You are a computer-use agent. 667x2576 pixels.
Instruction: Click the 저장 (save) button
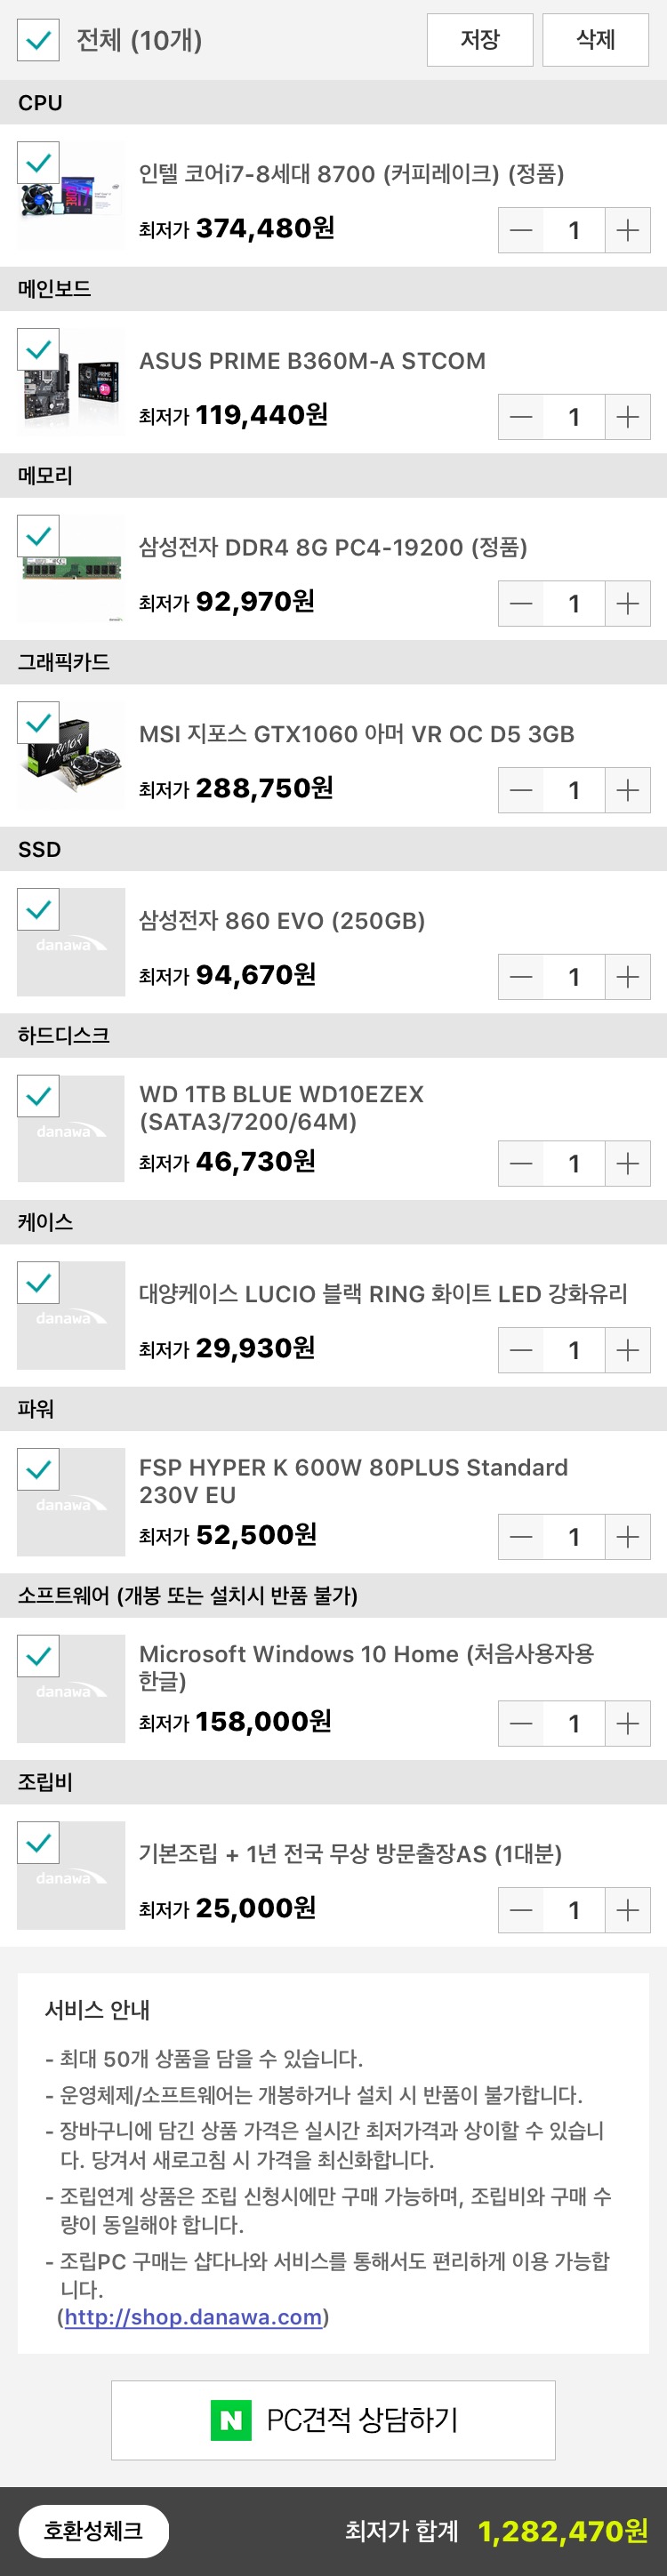coord(480,40)
